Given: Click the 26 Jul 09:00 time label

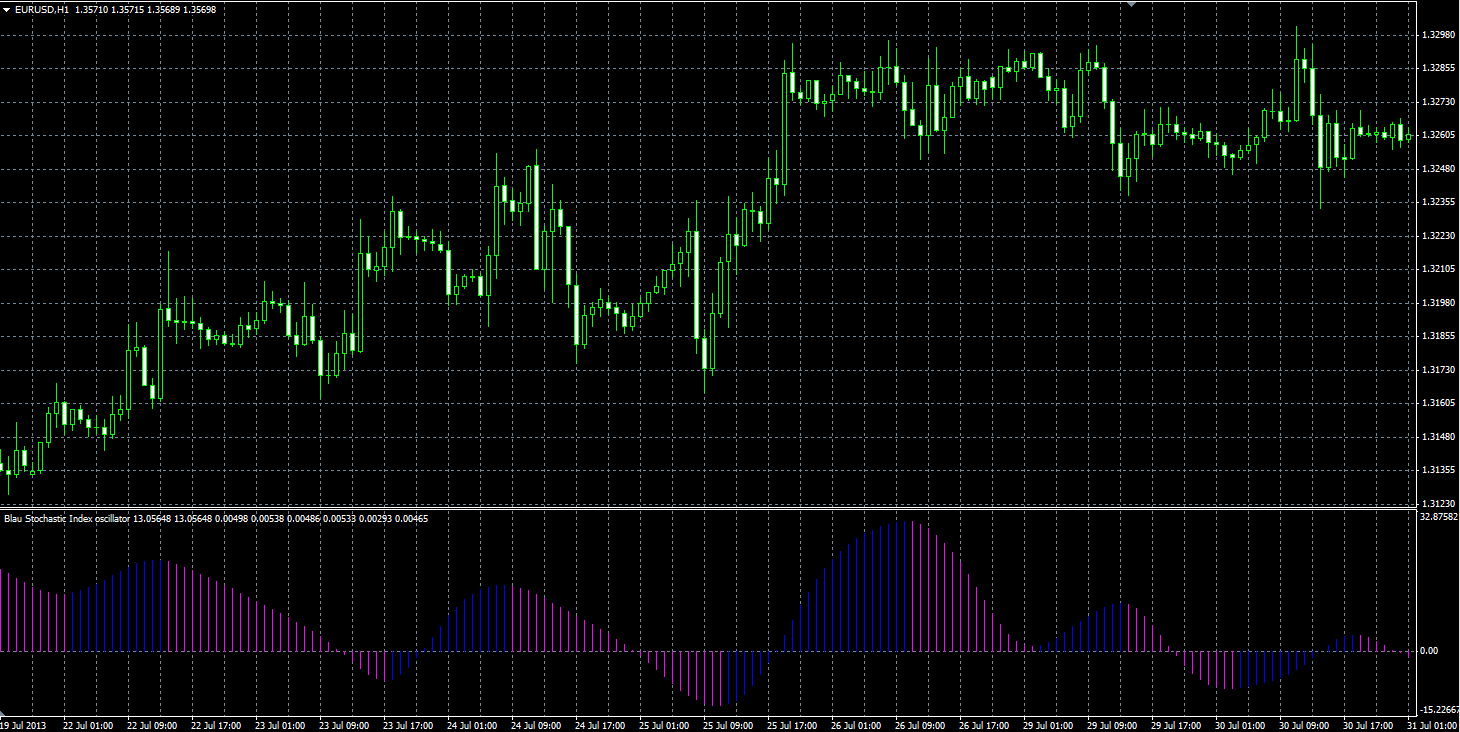Looking at the screenshot, I should [920, 725].
